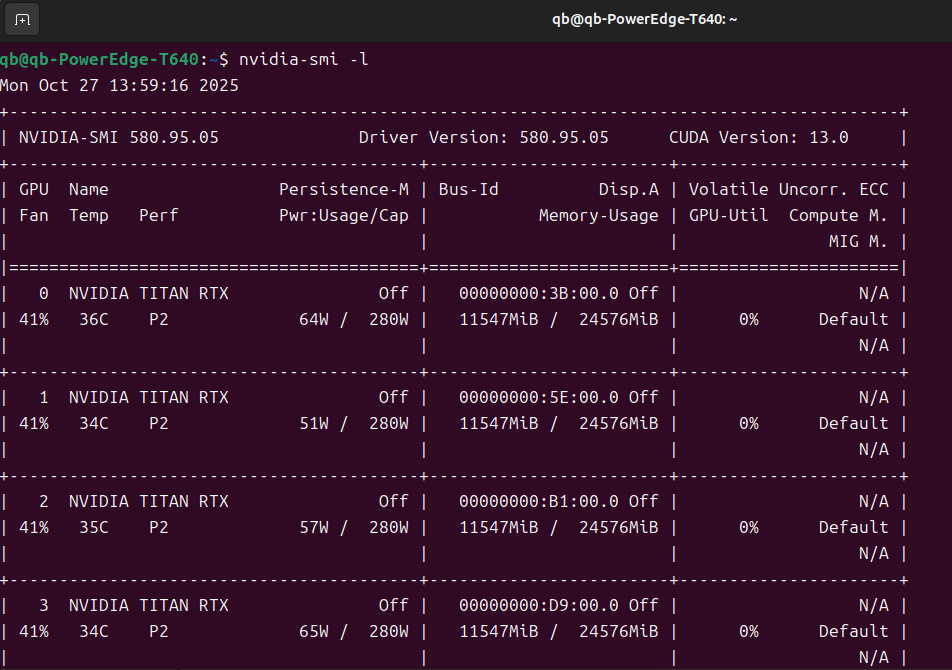Click GPU 3 NVIDIA TITAN RTX name

(x=149, y=606)
